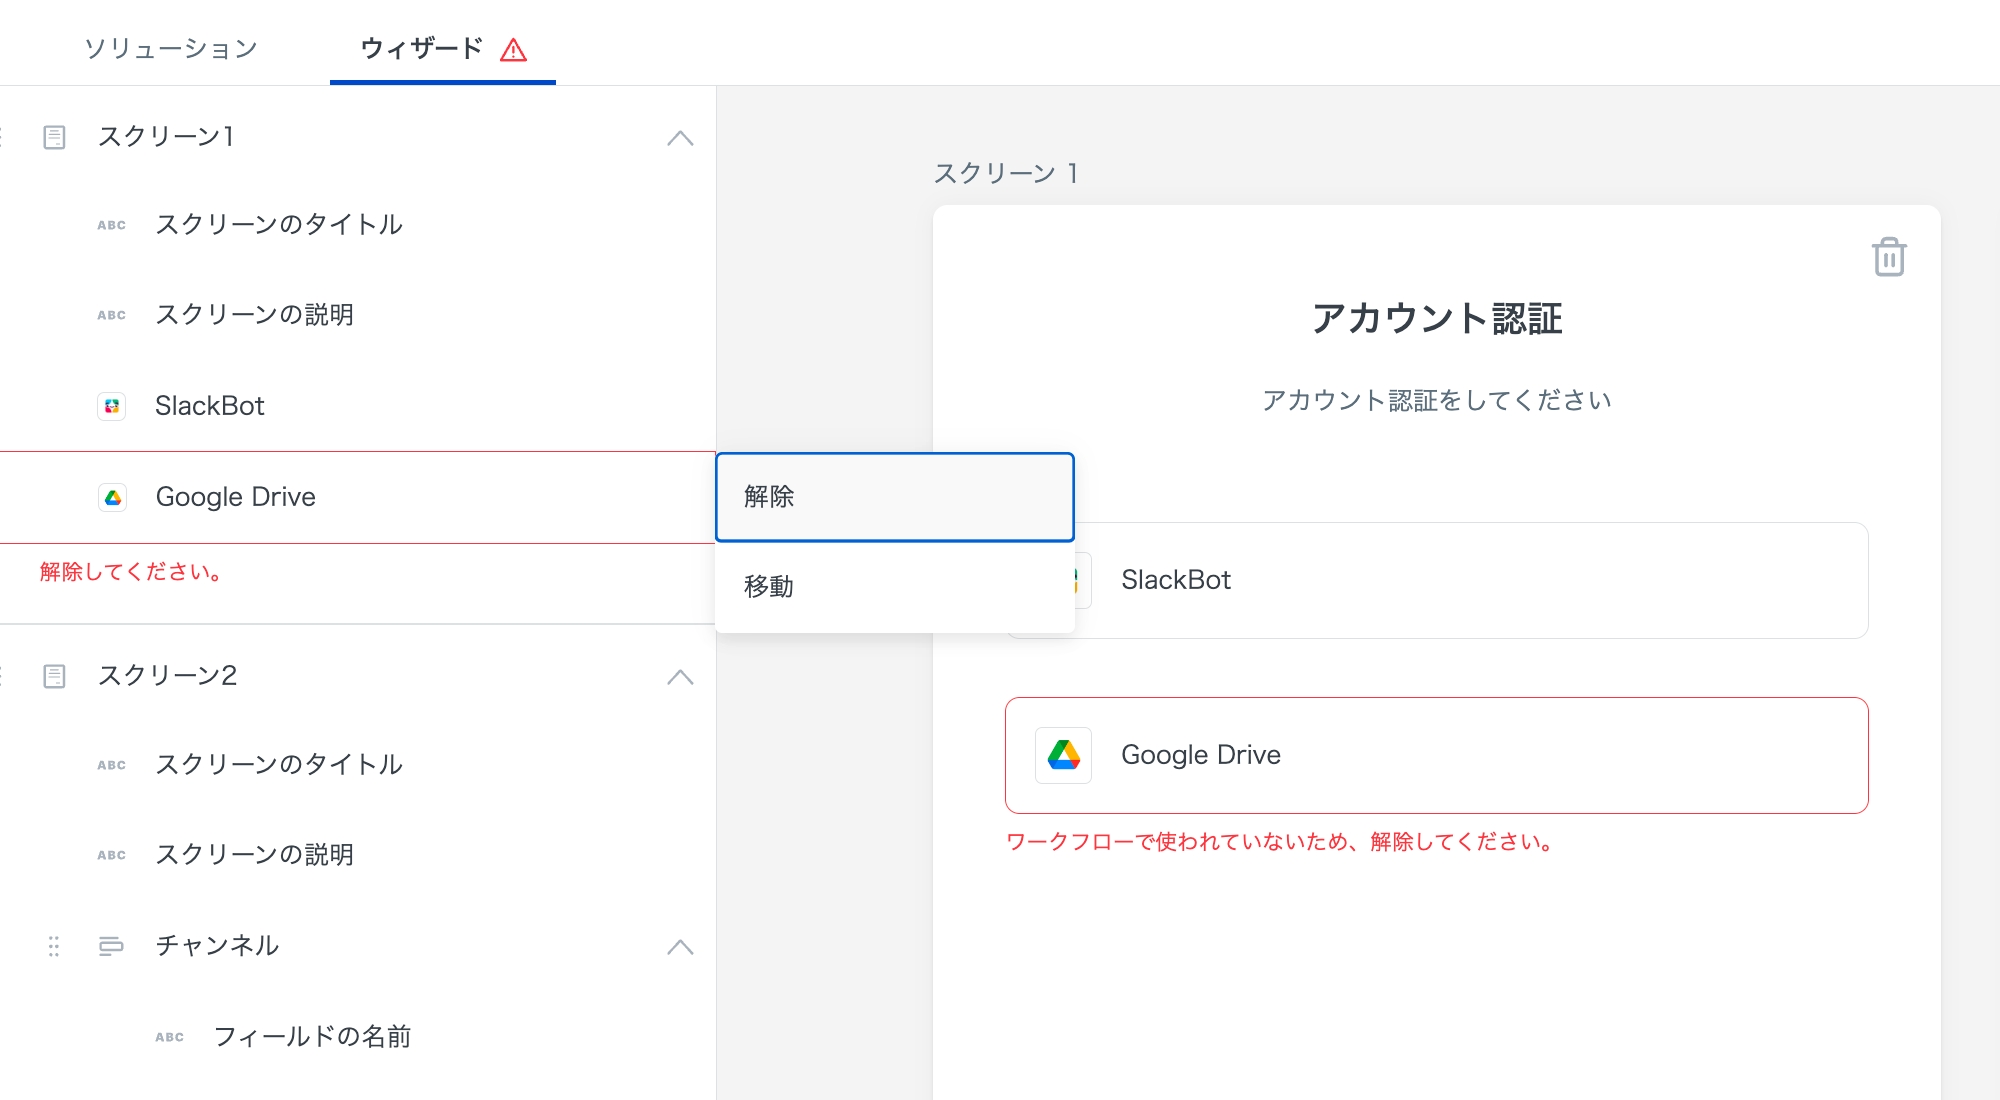
Task: Click the SlackBot icon in left tree
Action: 112,406
